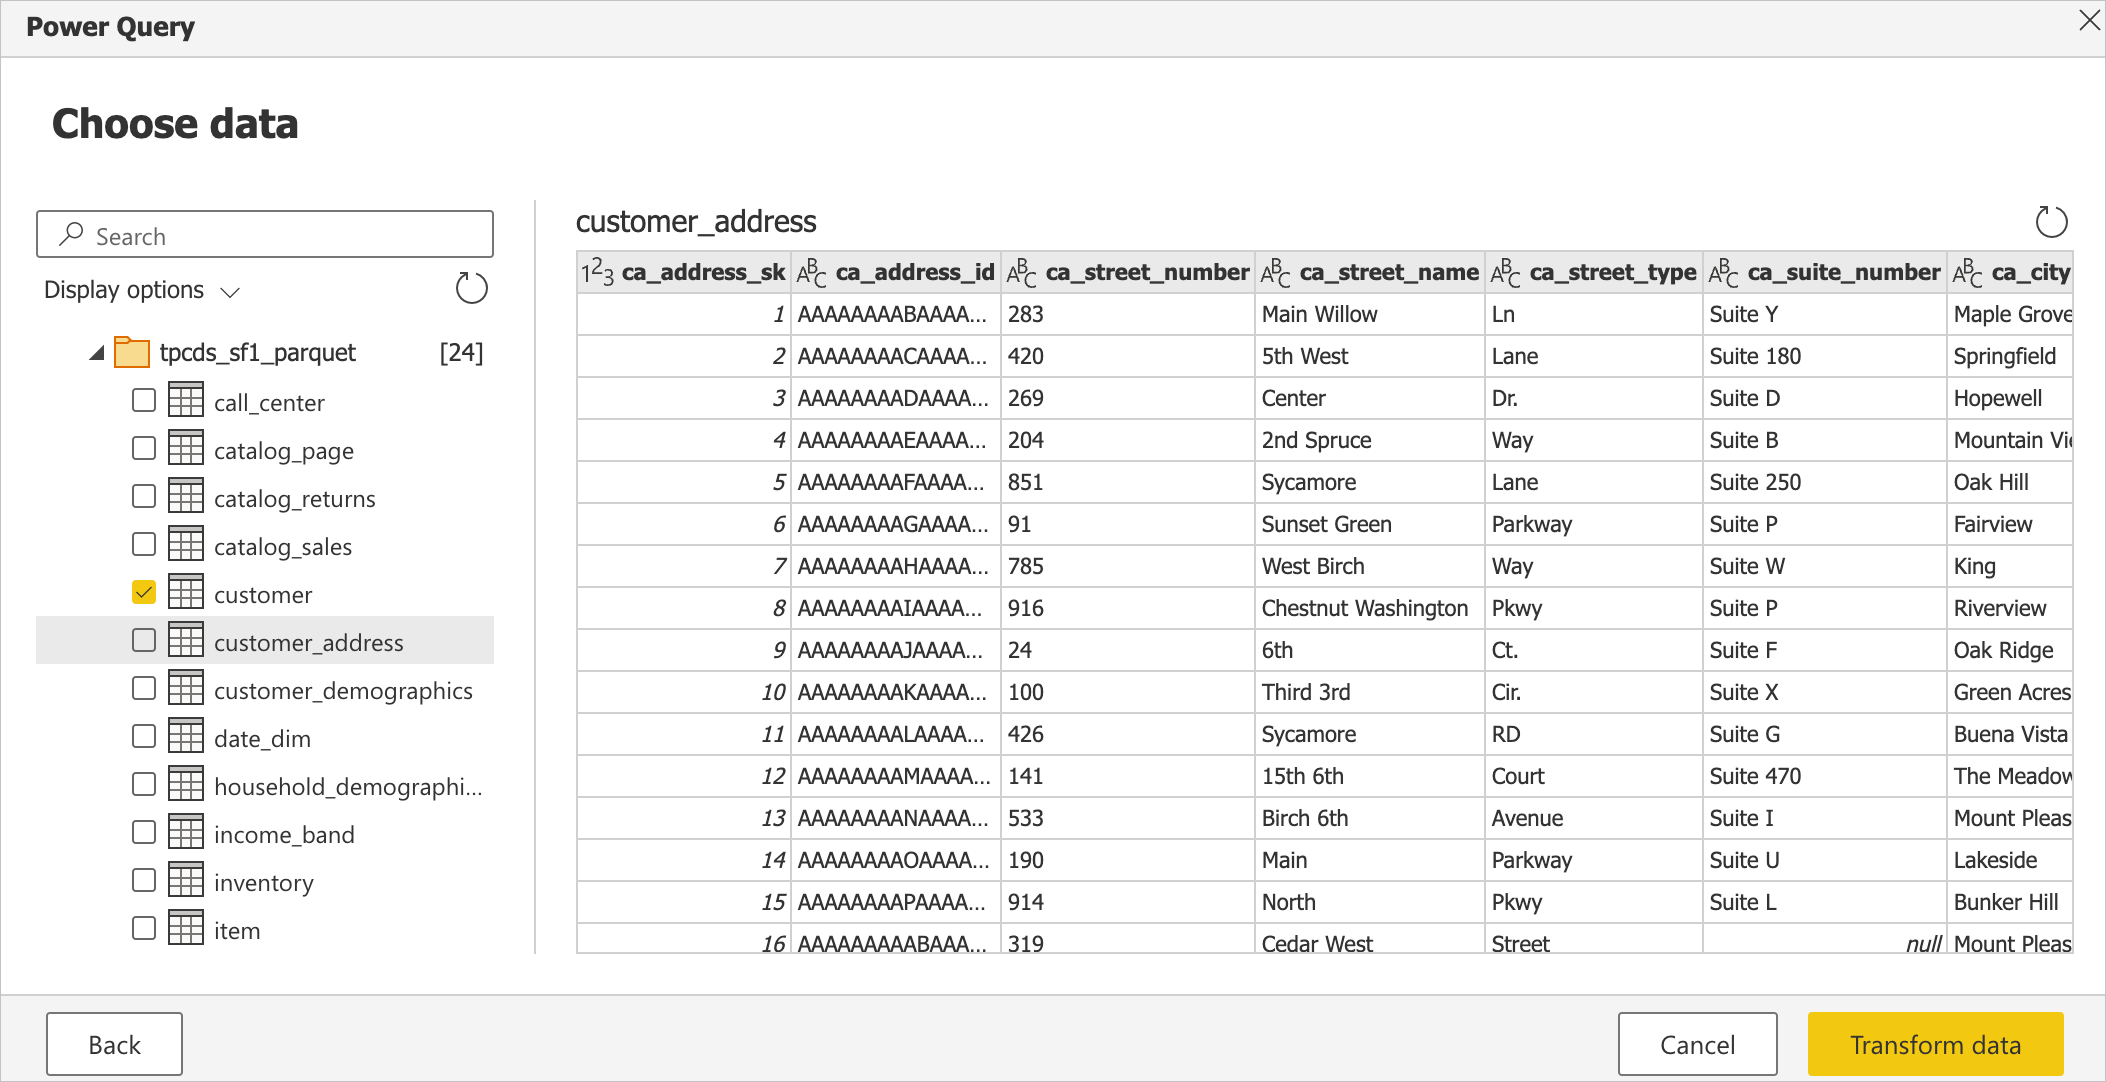Click the Back button
Image resolution: width=2106 pixels, height=1082 pixels.
pyautogui.click(x=116, y=1042)
